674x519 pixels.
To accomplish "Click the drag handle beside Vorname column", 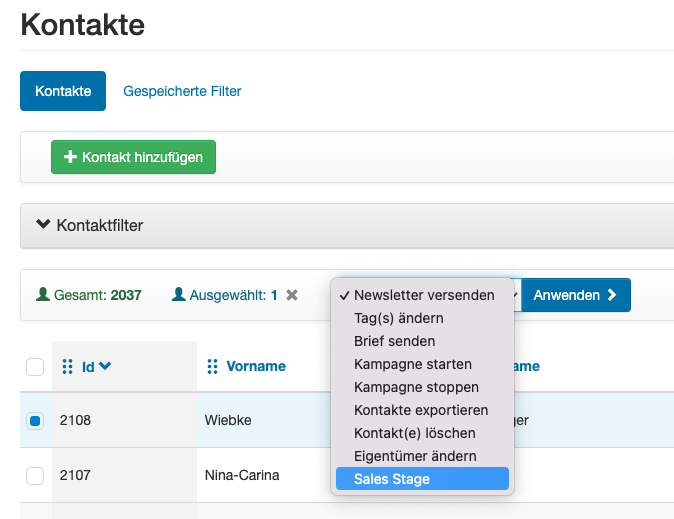I will tap(212, 367).
